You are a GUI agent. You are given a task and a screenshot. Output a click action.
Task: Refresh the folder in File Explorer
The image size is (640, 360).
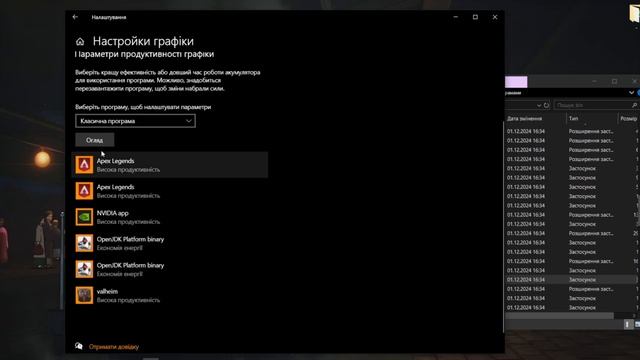[x=546, y=105]
